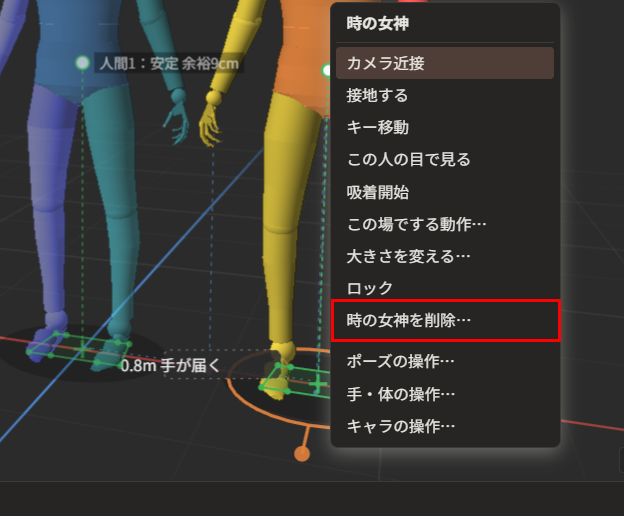Viewport: 624px width, 516px height.
Task: Select 時の女神を削除… menu item
Action: (445, 320)
